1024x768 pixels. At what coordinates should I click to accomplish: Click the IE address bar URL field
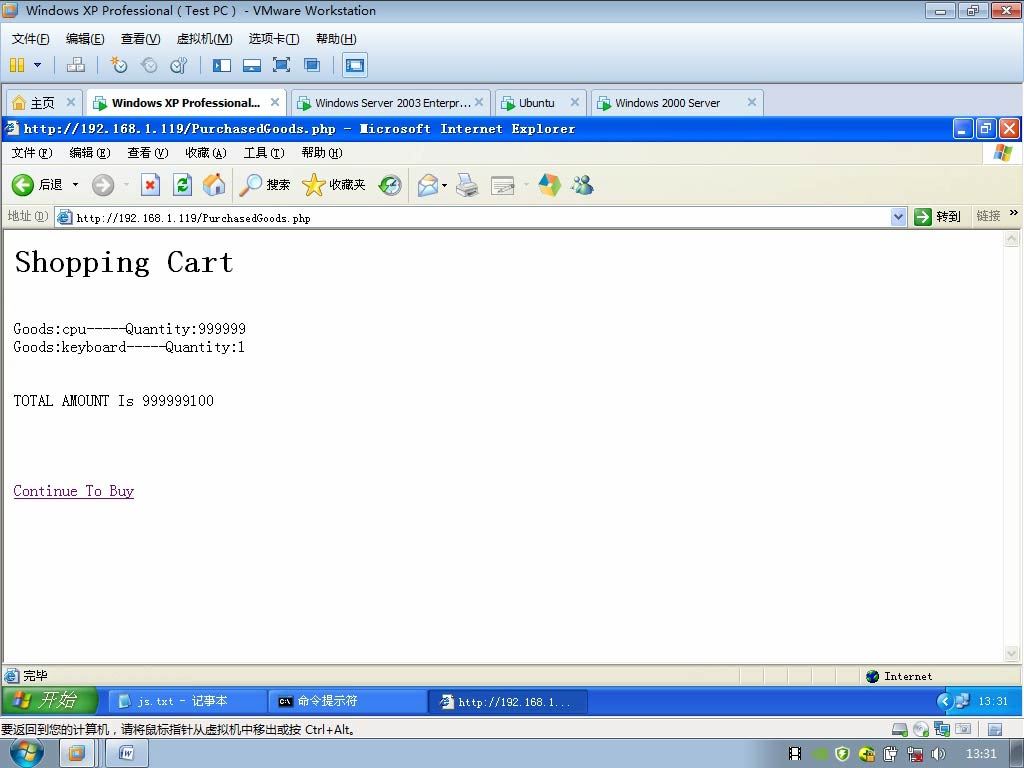click(473, 217)
